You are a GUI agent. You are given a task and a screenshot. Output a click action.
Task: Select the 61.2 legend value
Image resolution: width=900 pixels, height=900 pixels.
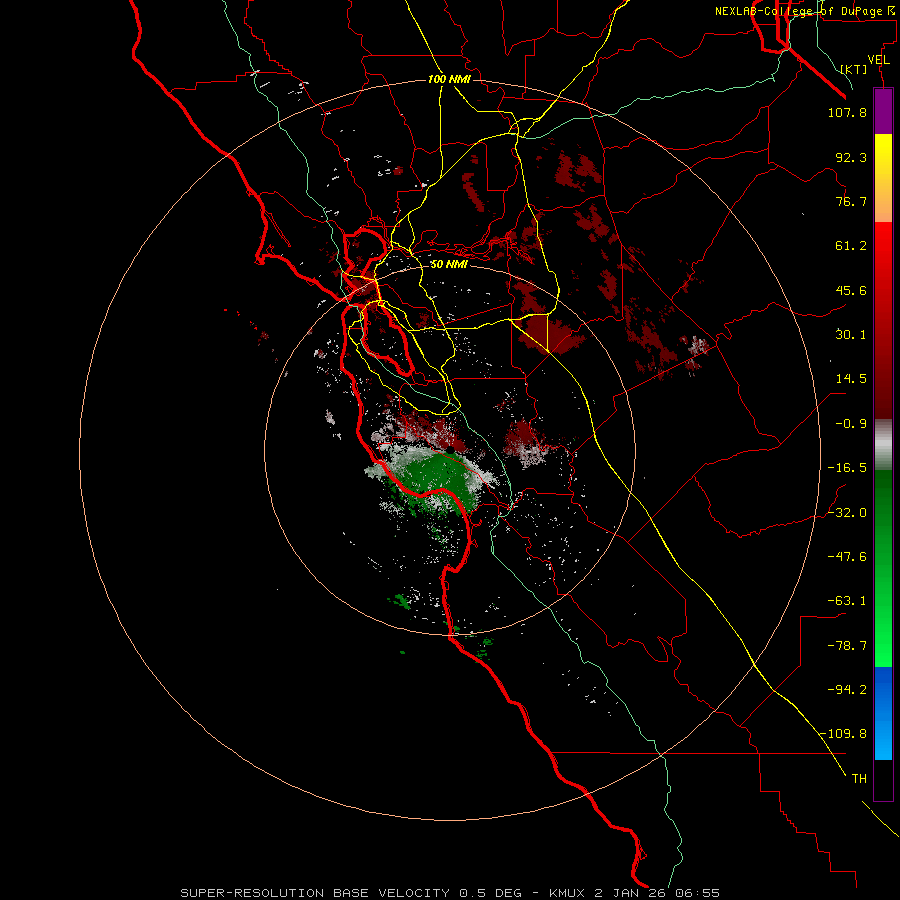point(851,246)
